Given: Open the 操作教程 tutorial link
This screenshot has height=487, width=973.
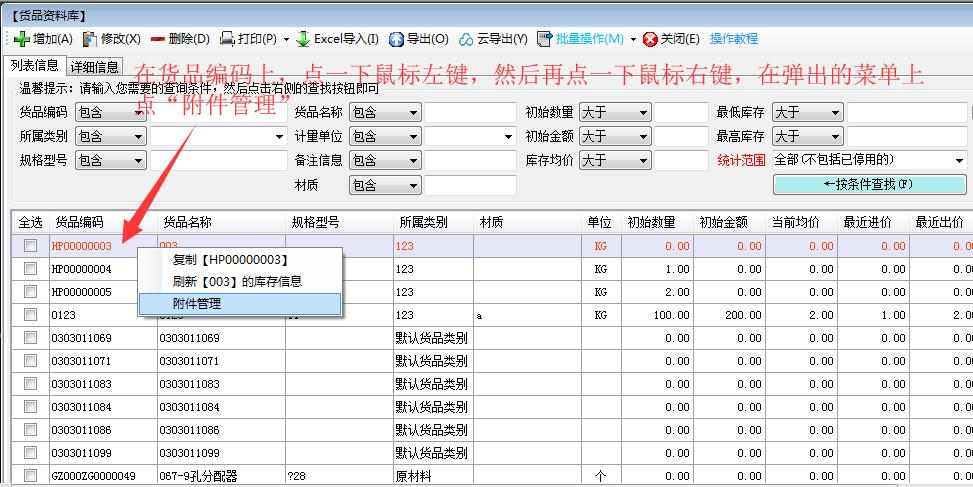Looking at the screenshot, I should [x=734, y=39].
